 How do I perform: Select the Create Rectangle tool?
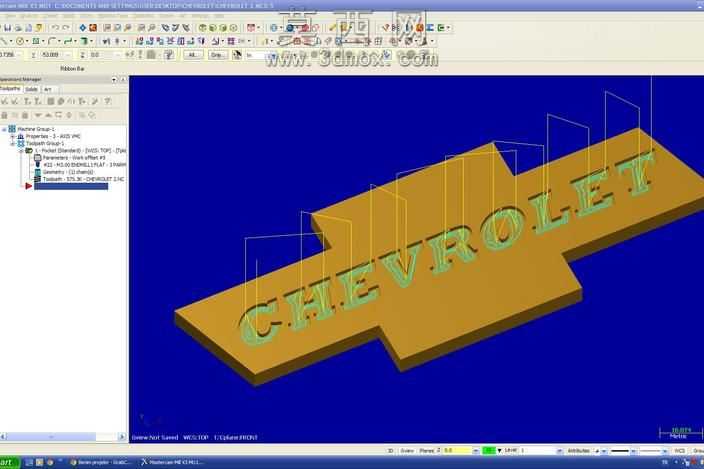36,41
